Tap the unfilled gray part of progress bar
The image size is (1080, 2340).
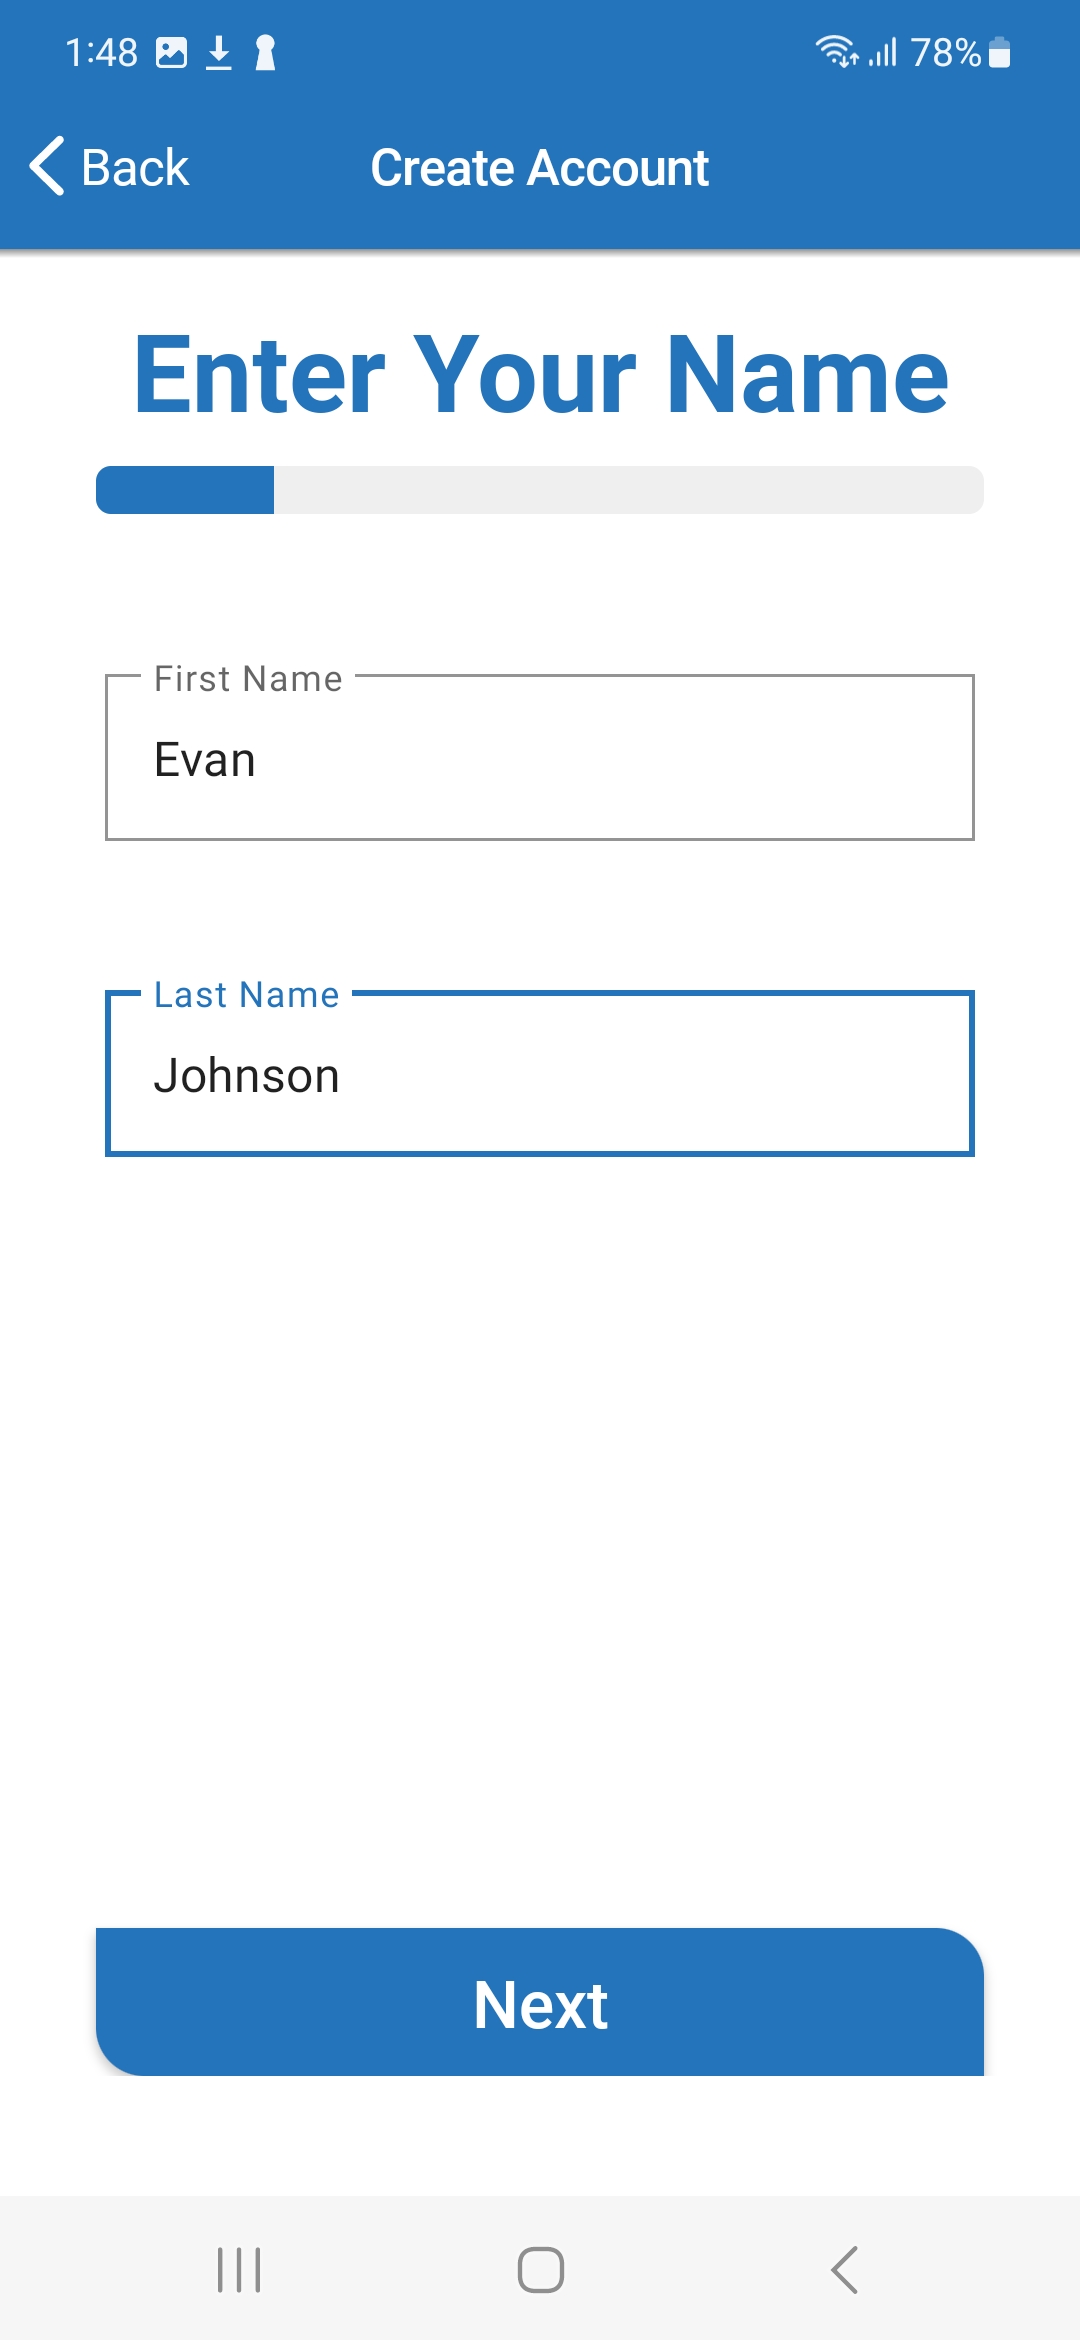(x=629, y=490)
